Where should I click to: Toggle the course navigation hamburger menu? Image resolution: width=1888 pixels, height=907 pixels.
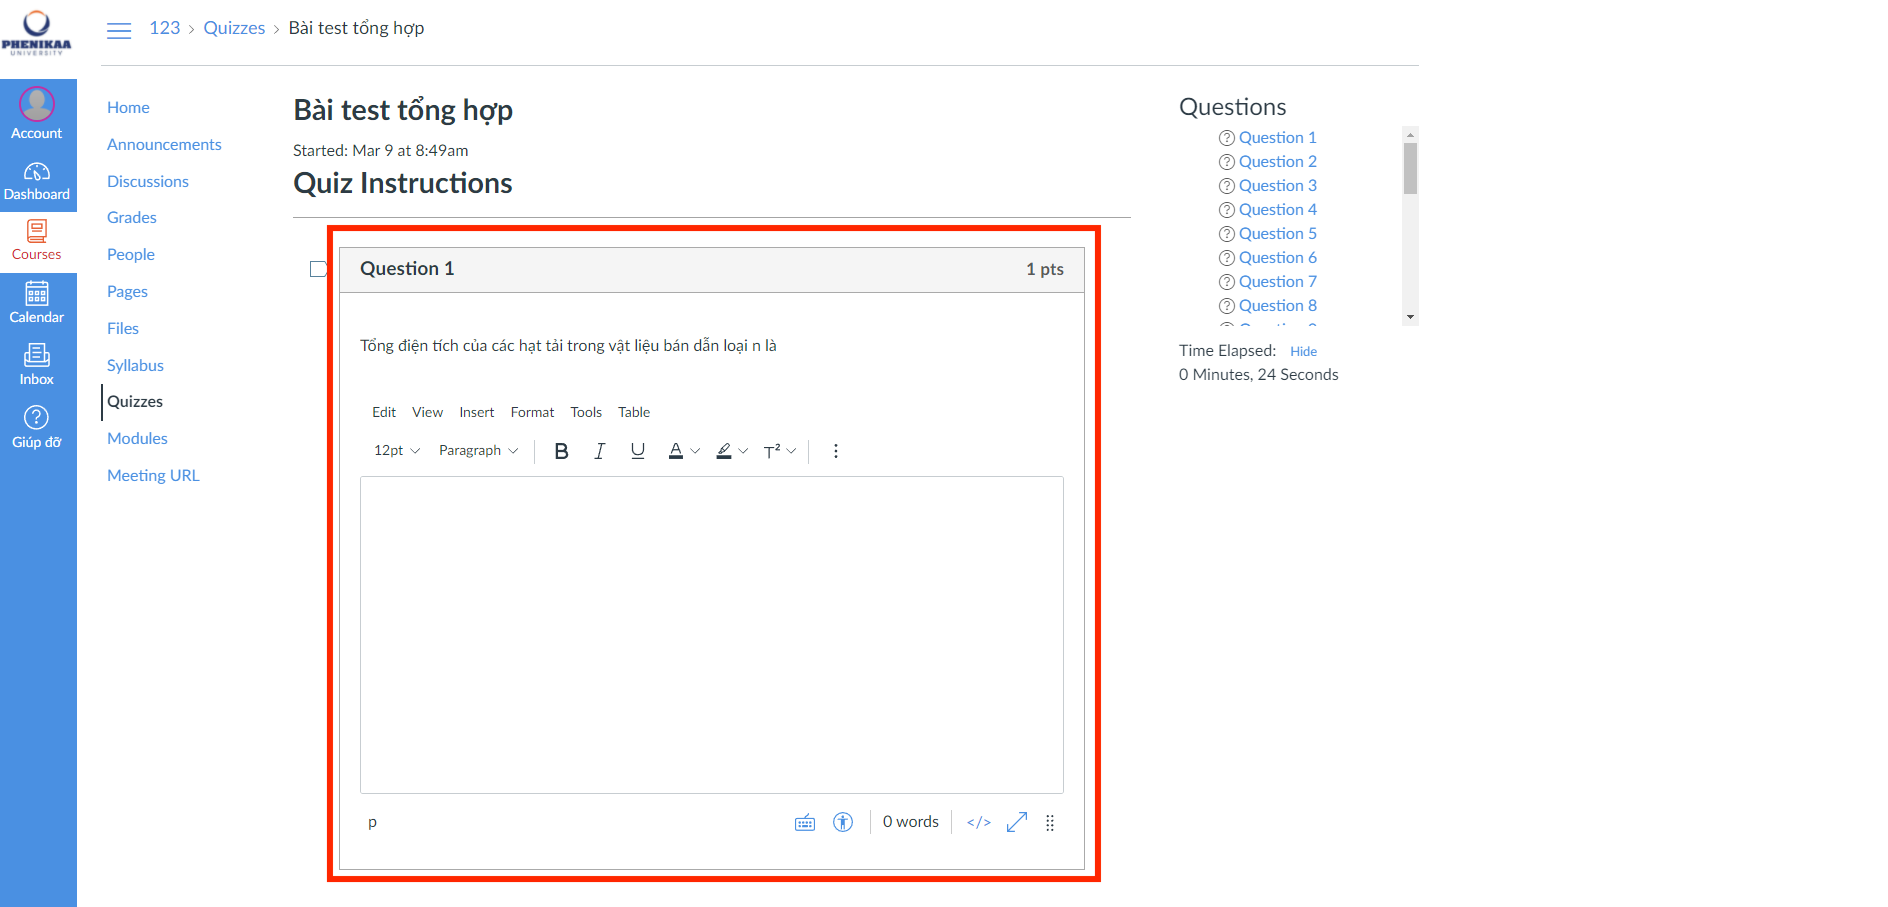pyautogui.click(x=119, y=30)
